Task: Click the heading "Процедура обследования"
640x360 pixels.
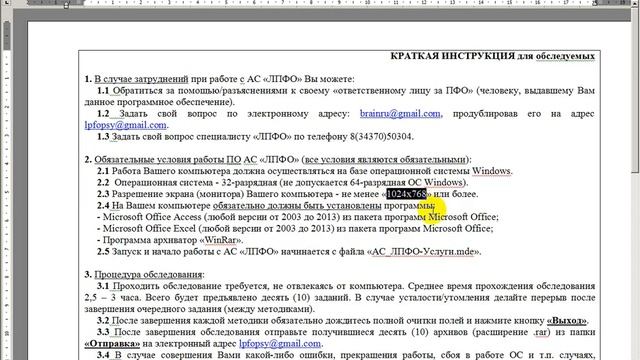Action: coord(148,274)
